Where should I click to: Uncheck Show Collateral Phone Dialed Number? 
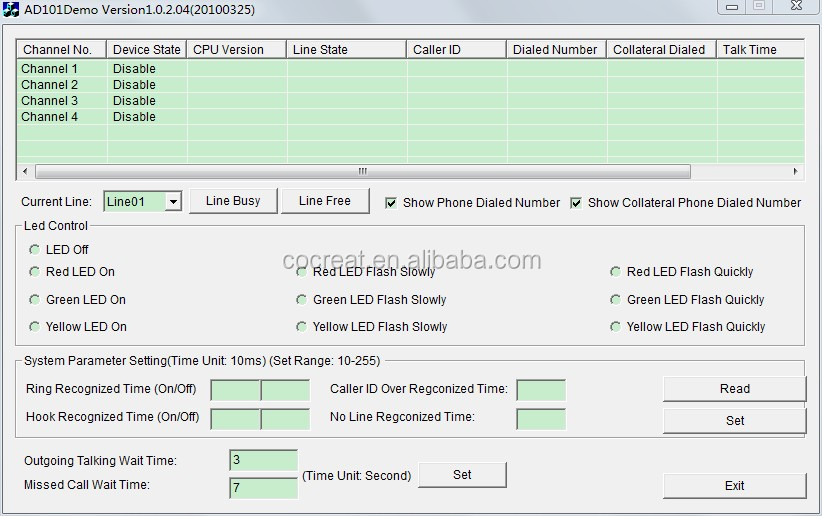click(x=576, y=202)
